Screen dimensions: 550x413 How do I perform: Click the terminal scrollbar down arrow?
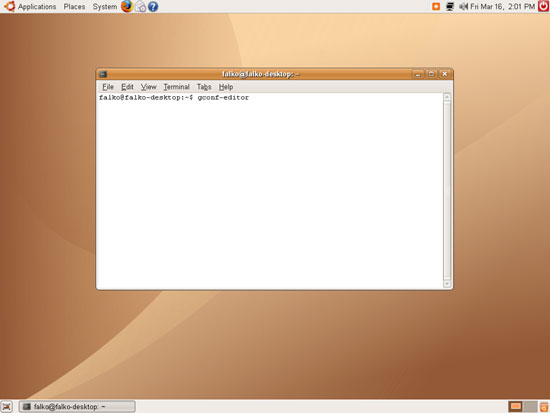point(447,284)
